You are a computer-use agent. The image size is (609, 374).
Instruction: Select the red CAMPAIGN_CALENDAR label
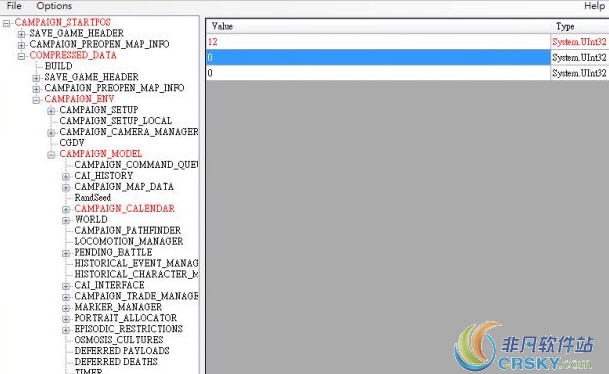click(x=124, y=209)
